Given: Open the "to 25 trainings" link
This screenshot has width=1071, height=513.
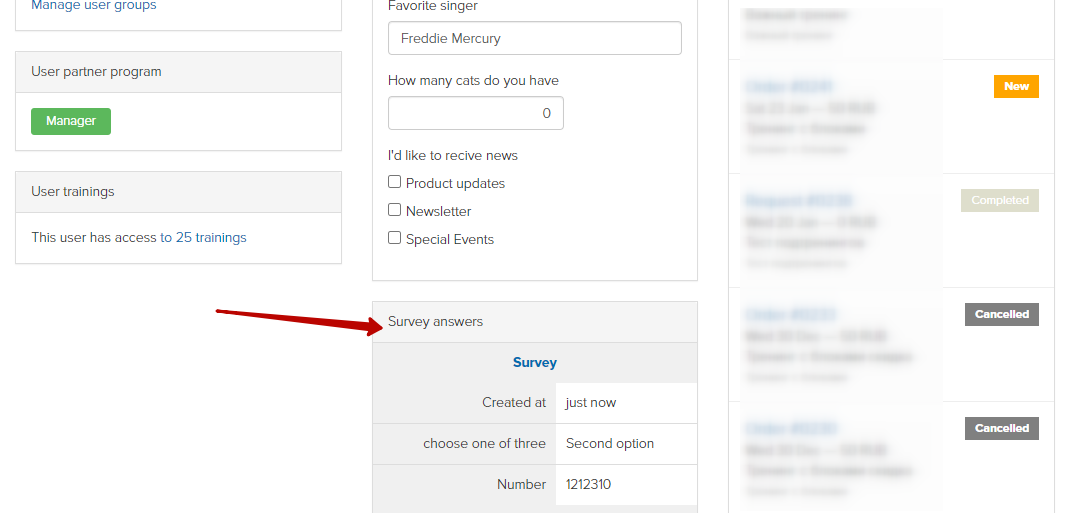Looking at the screenshot, I should [203, 238].
